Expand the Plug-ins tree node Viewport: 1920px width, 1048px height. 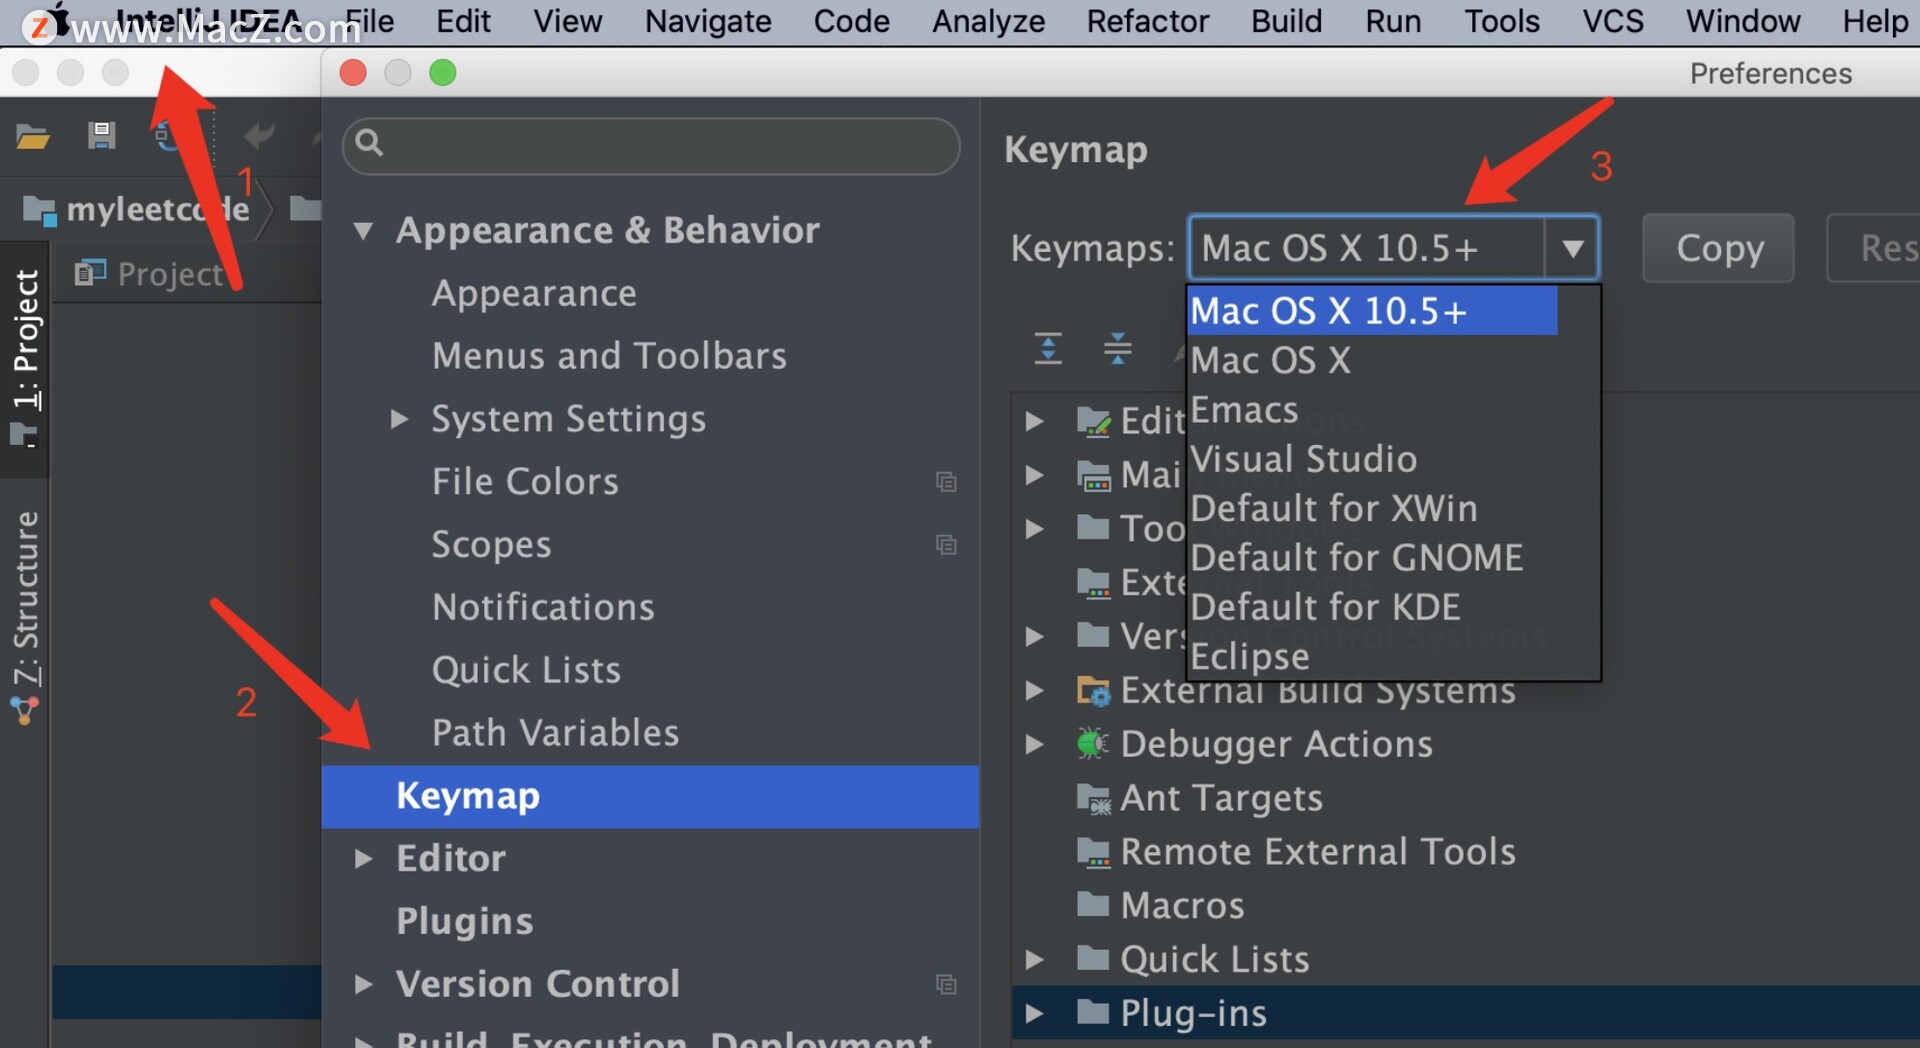1035,1013
